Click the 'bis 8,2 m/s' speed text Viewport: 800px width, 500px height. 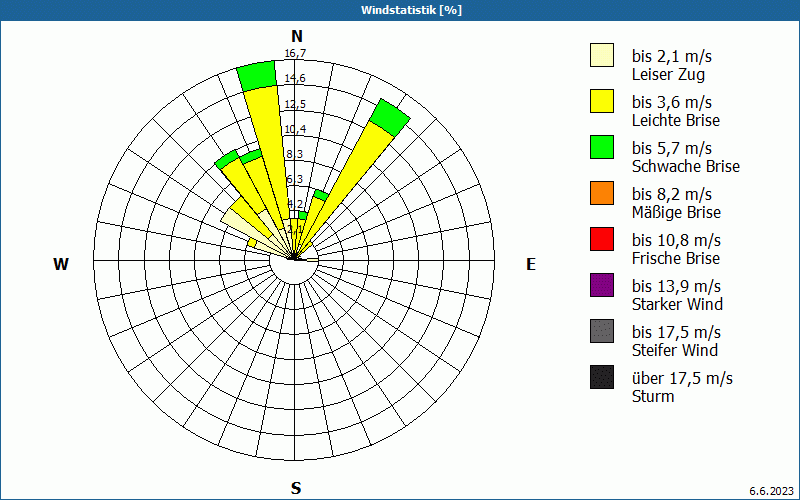[x=671, y=194]
